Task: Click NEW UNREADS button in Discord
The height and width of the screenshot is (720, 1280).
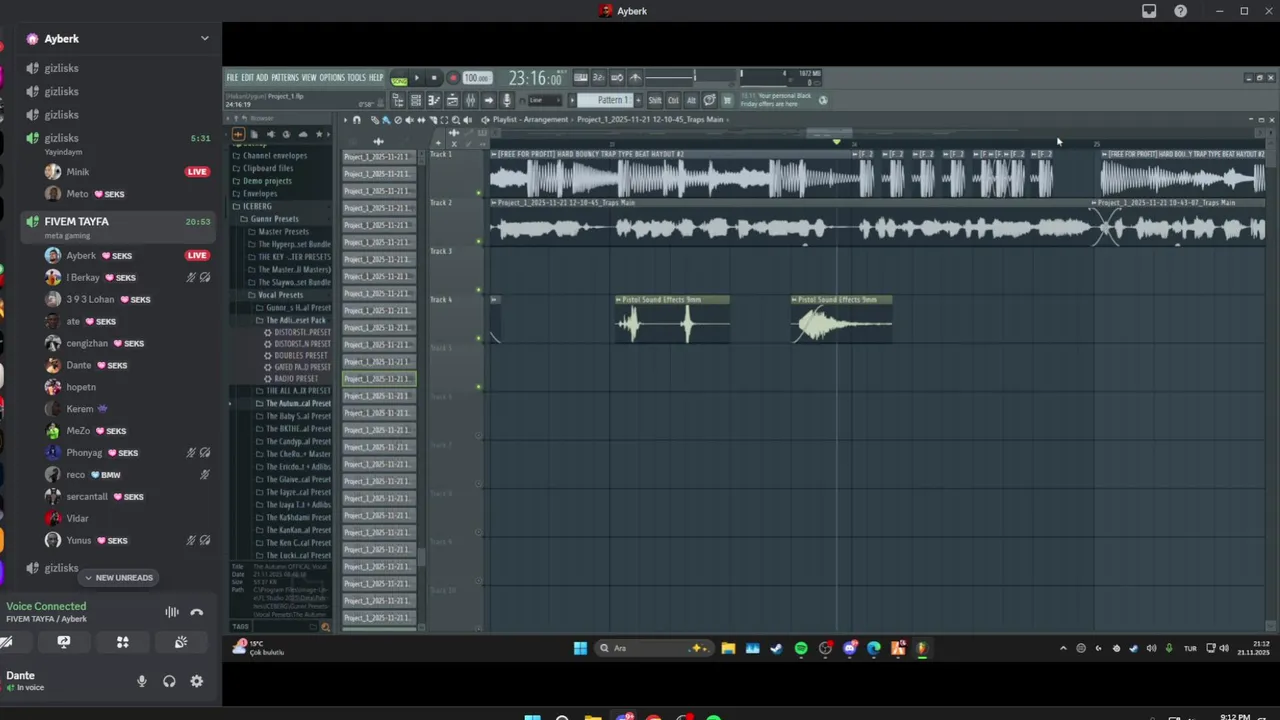Action: (119, 577)
